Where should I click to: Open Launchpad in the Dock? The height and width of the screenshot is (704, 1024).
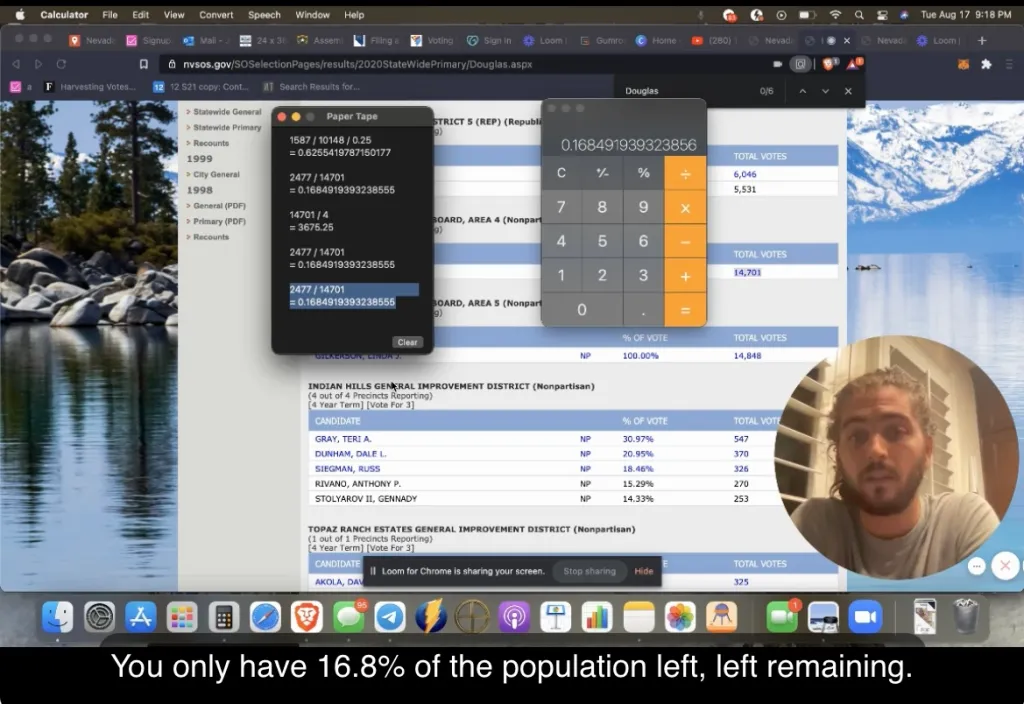click(x=182, y=616)
